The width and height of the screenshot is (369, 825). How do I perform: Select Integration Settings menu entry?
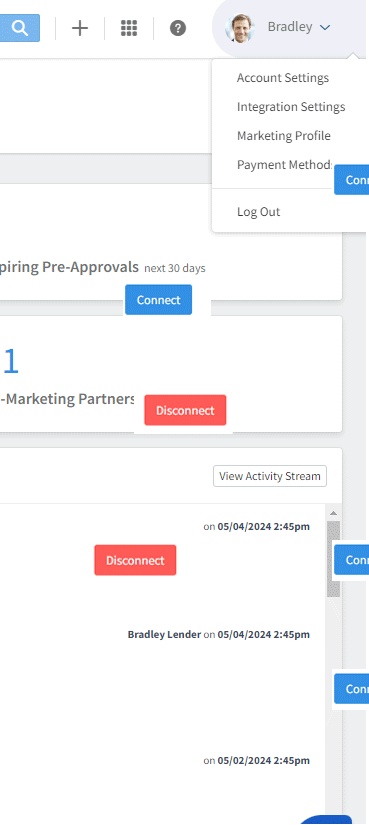point(291,107)
